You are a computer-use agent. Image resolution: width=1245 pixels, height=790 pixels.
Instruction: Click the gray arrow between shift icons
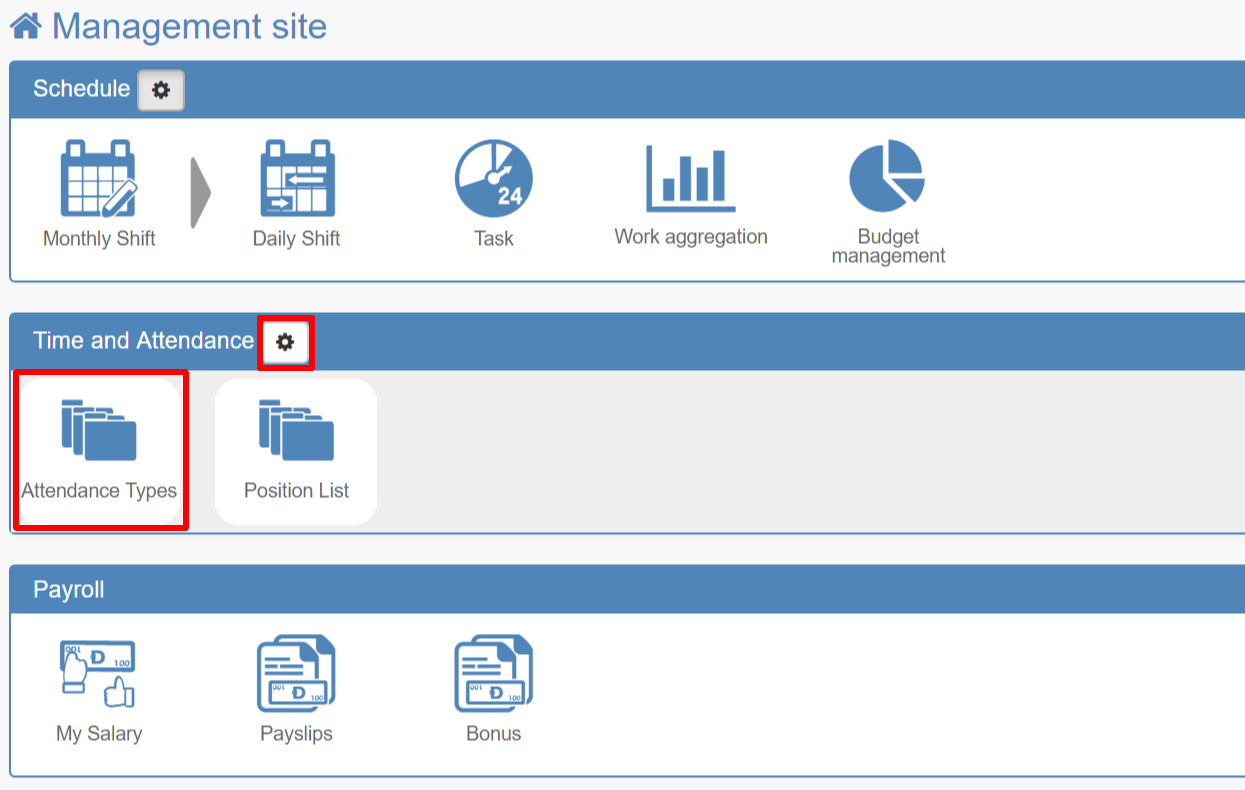[200, 190]
